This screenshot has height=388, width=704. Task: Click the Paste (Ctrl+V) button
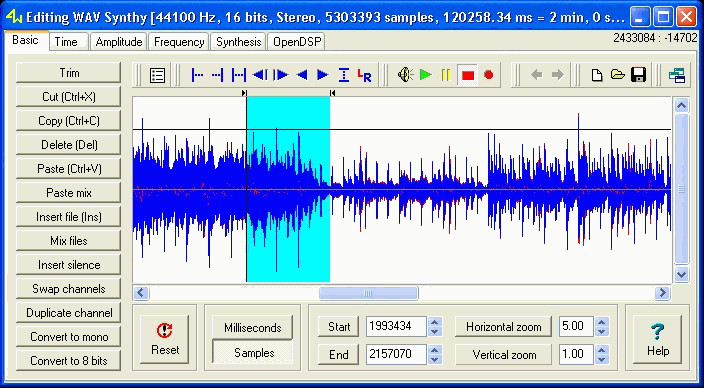(x=69, y=169)
